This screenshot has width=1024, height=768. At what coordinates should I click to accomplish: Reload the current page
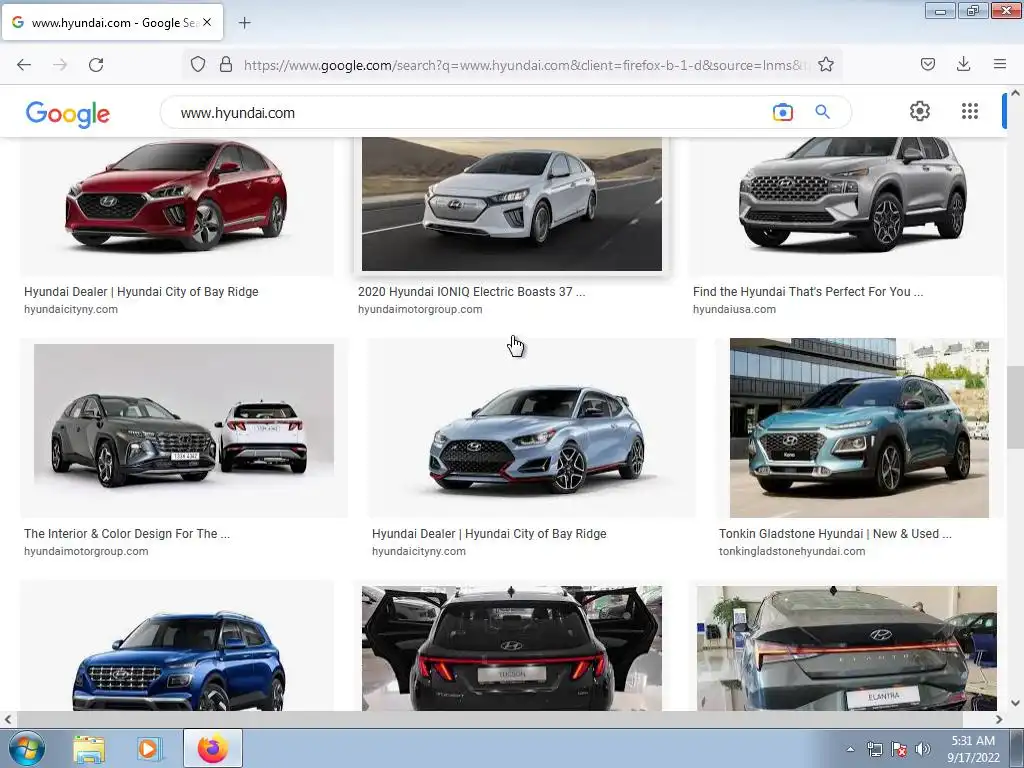click(x=96, y=65)
